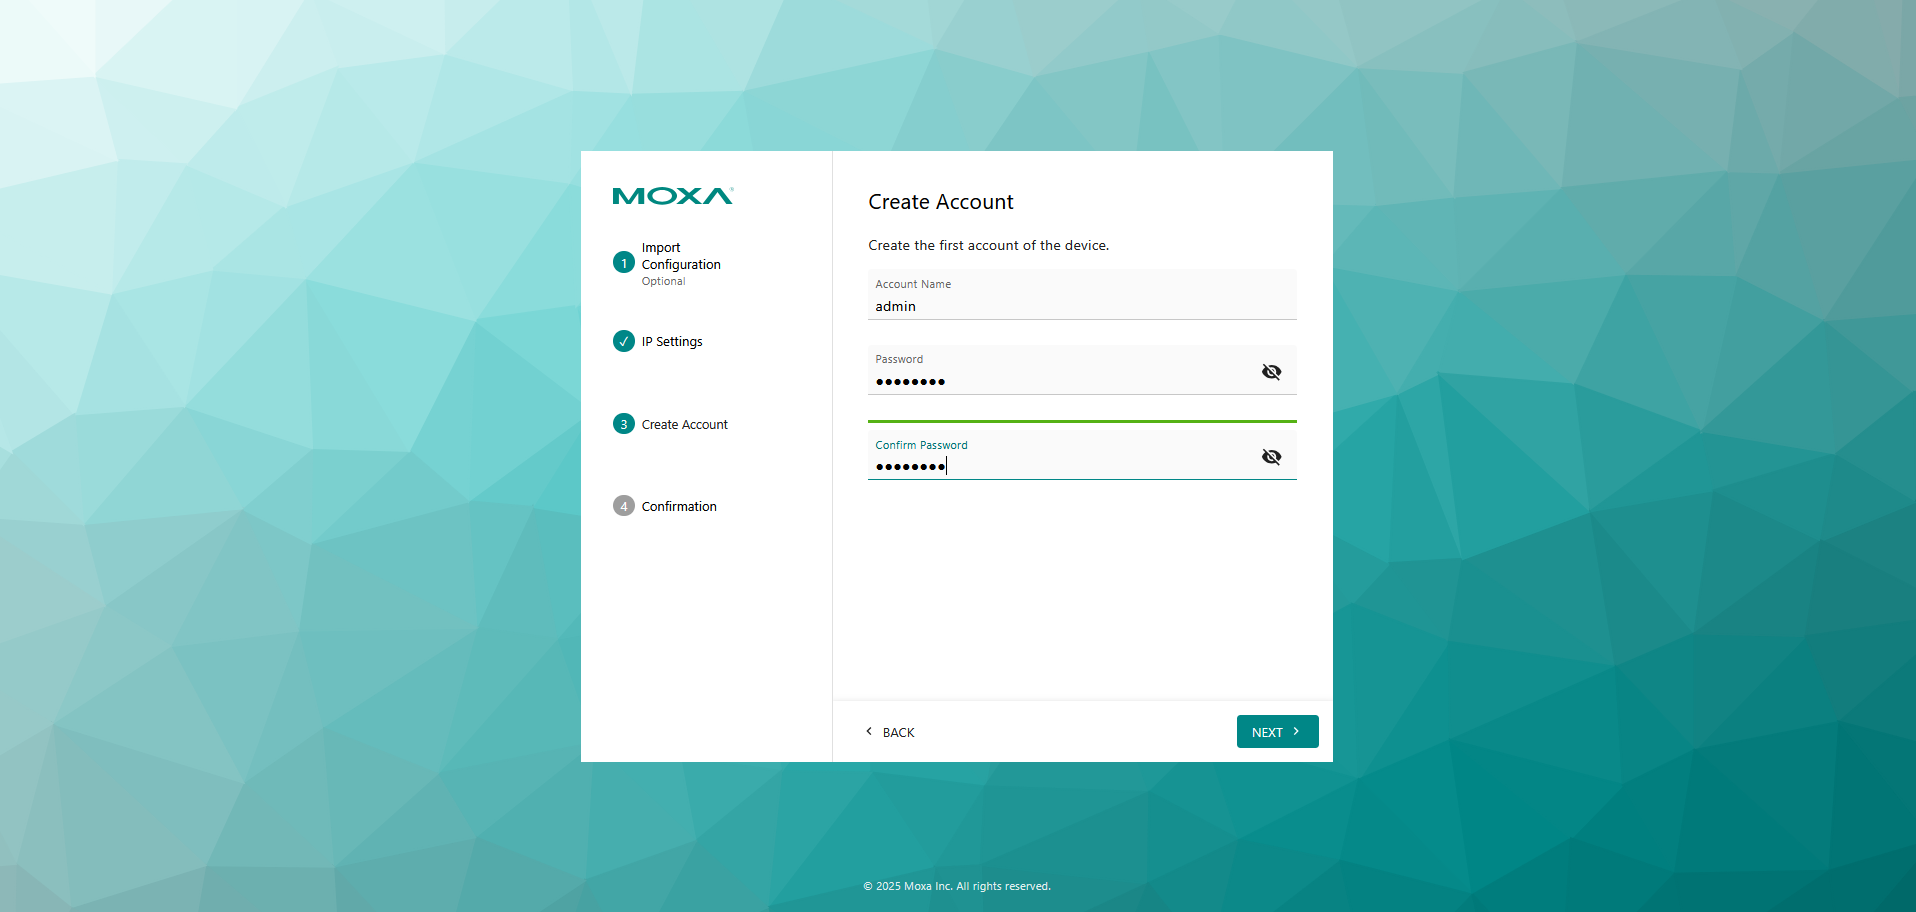Click the step 1 number circle

coord(623,263)
